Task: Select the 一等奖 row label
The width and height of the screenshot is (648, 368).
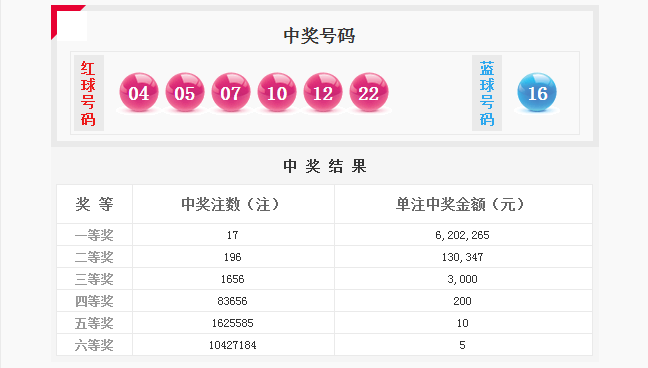Action: click(94, 235)
